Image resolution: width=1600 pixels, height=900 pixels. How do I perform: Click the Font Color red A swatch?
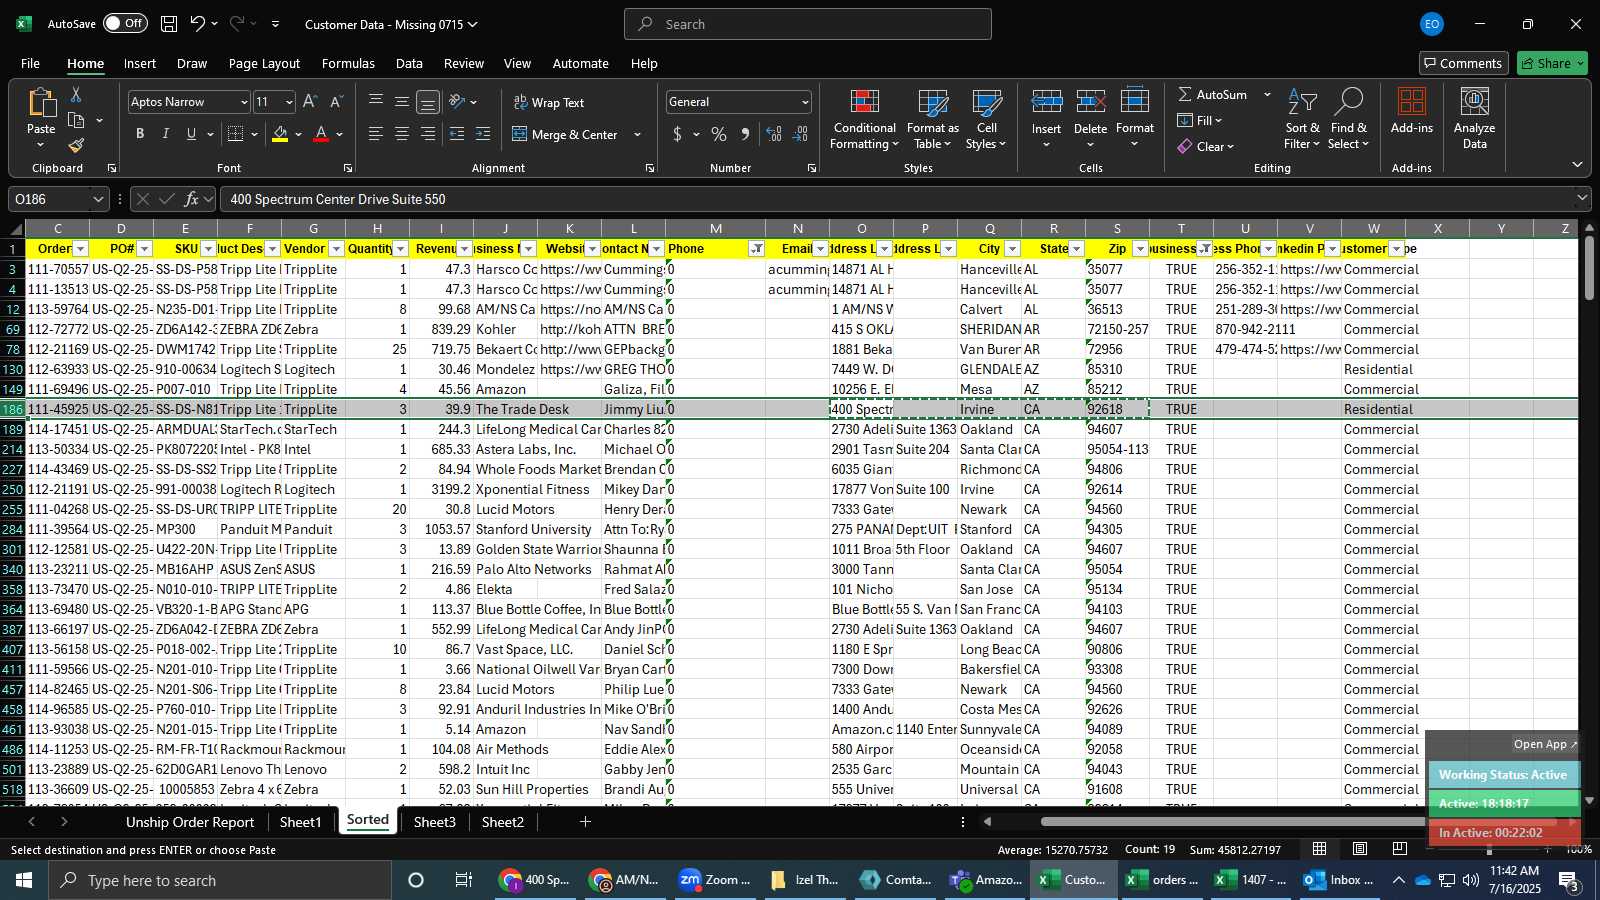coord(321,134)
